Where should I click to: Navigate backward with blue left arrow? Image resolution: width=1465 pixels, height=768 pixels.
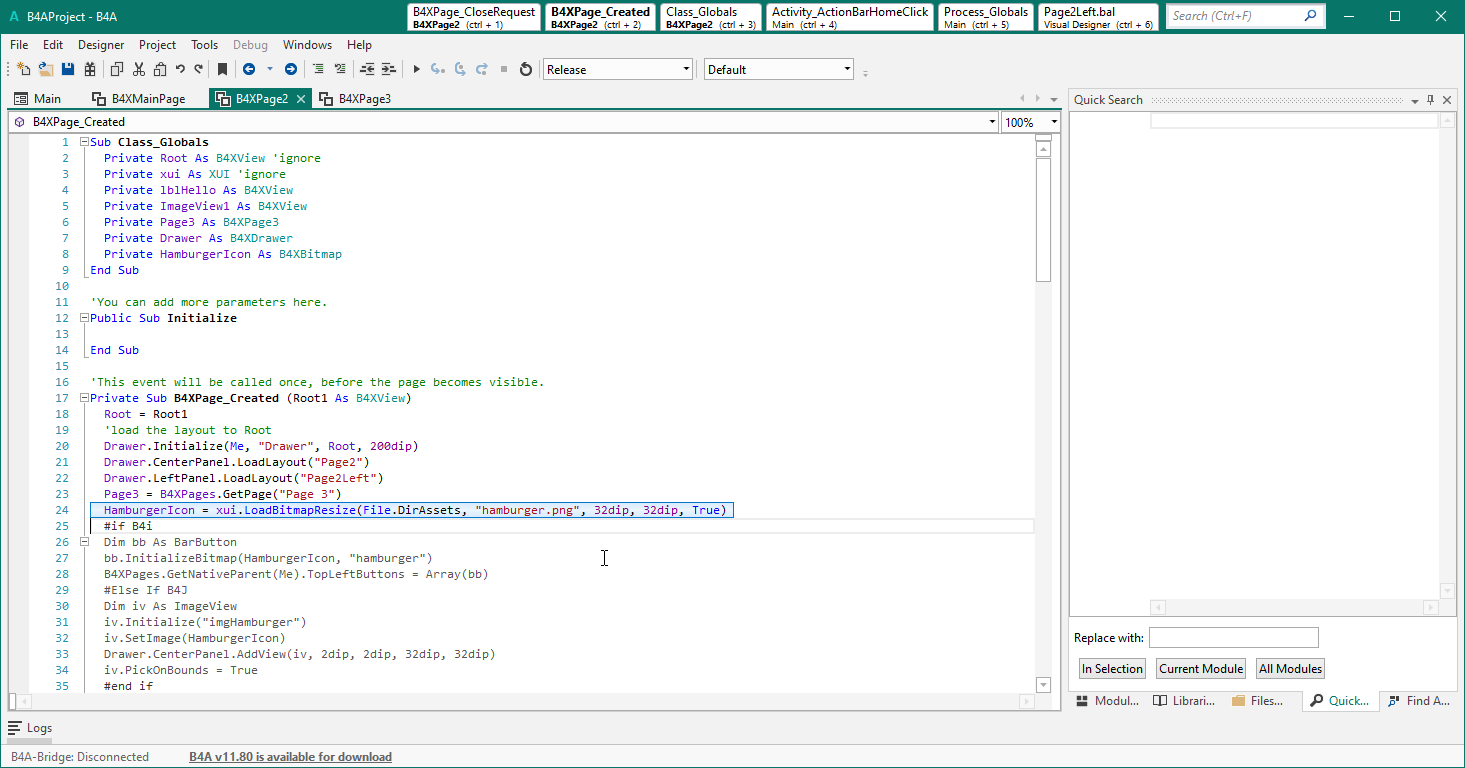pos(249,69)
